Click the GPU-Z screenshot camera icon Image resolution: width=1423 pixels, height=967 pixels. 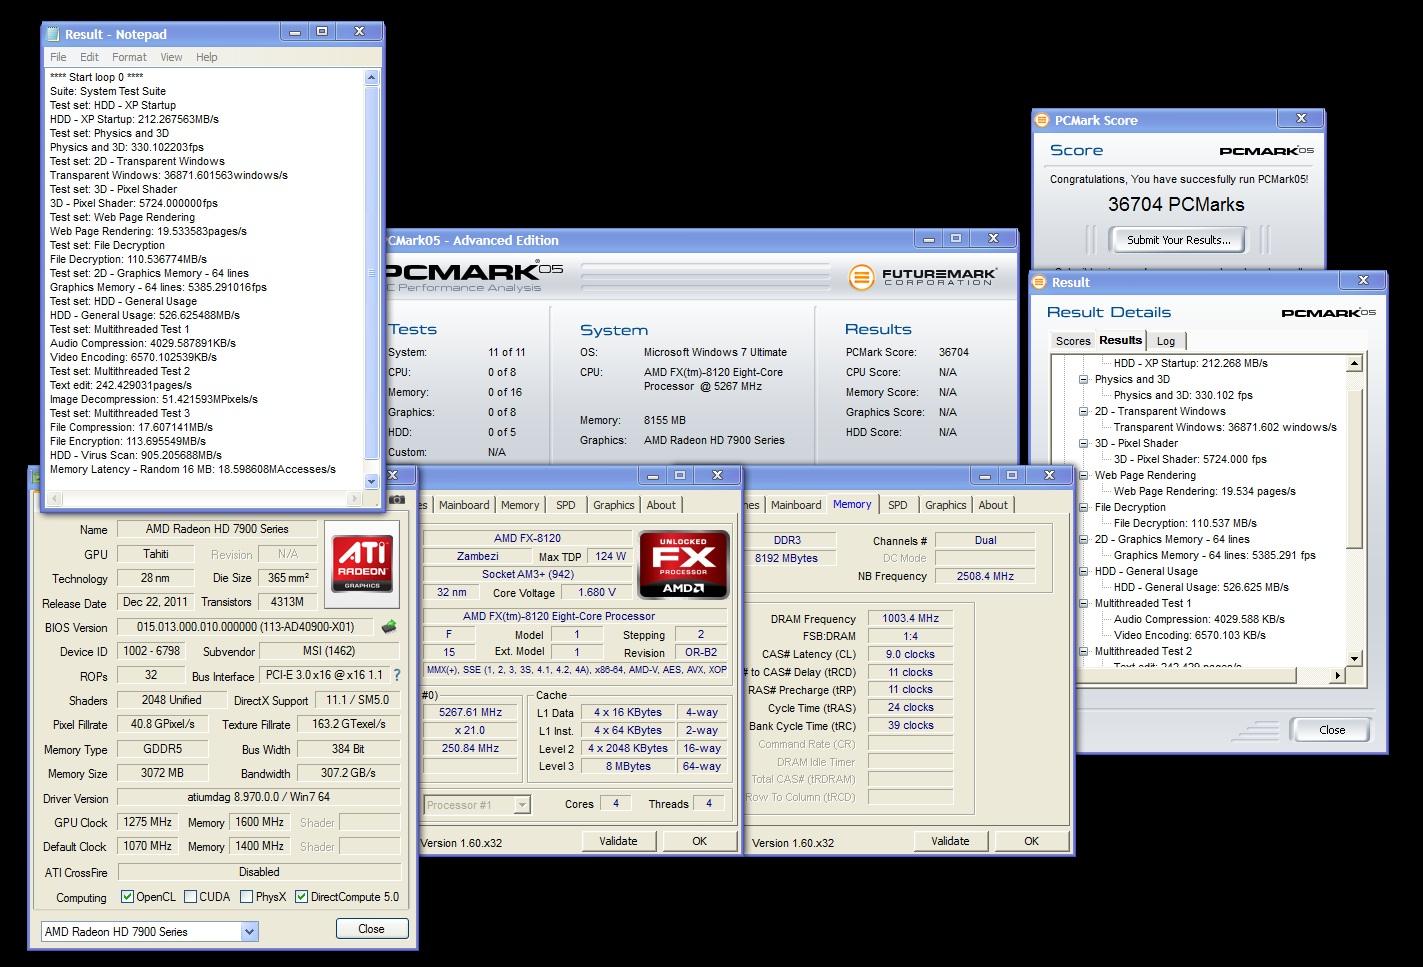397,499
